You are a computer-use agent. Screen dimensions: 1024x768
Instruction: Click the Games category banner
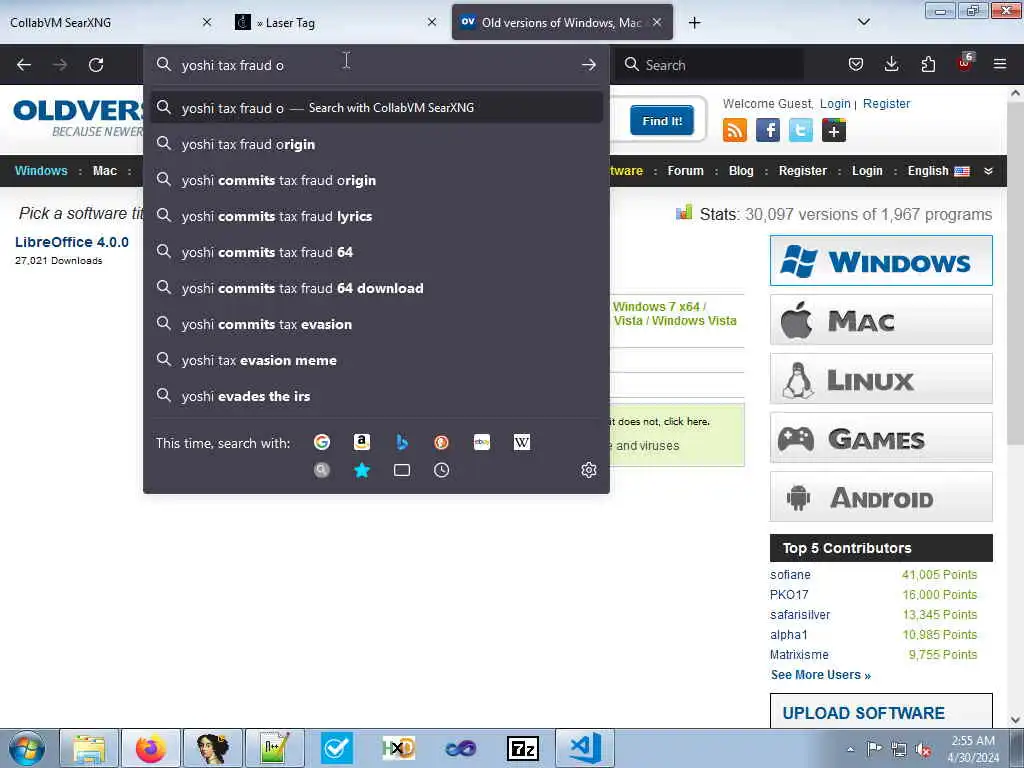pos(881,438)
